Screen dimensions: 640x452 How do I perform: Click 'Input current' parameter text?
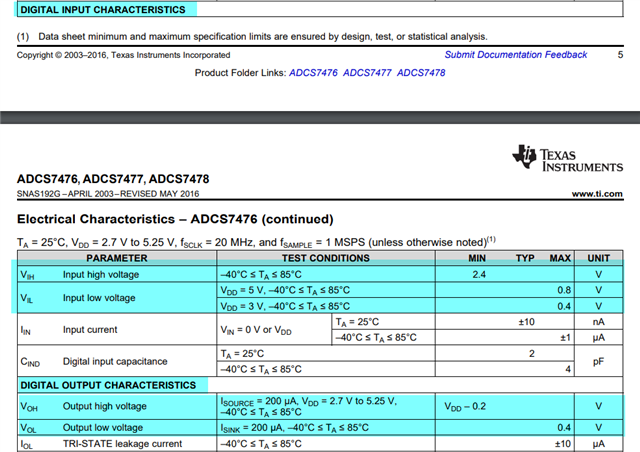(90, 330)
